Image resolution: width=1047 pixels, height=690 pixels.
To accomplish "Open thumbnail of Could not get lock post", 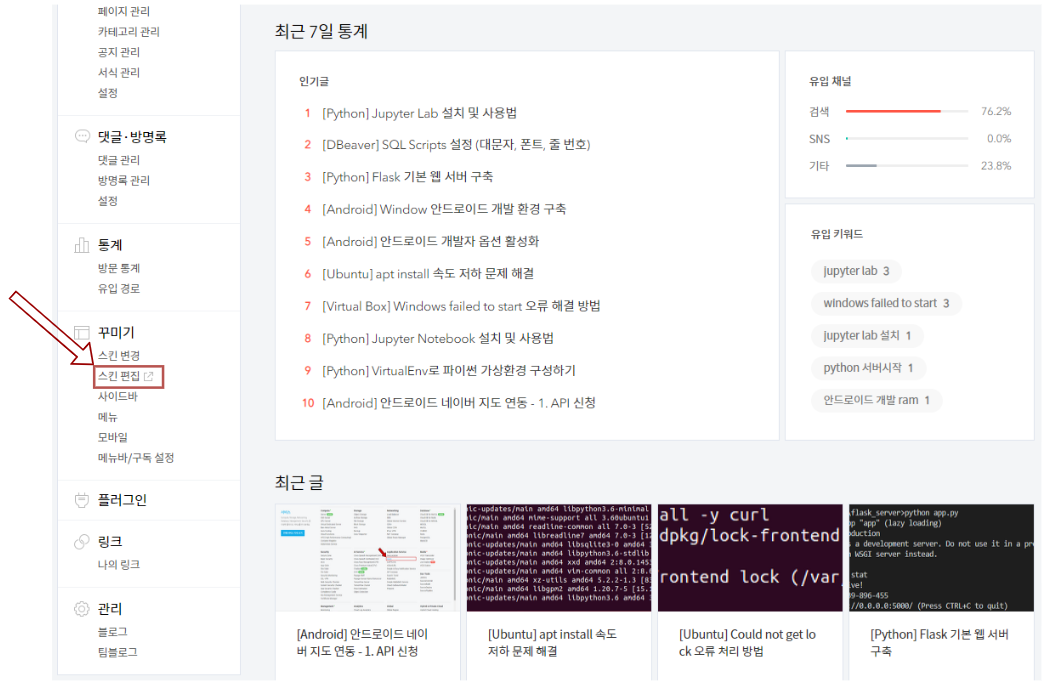I will click(750, 558).
